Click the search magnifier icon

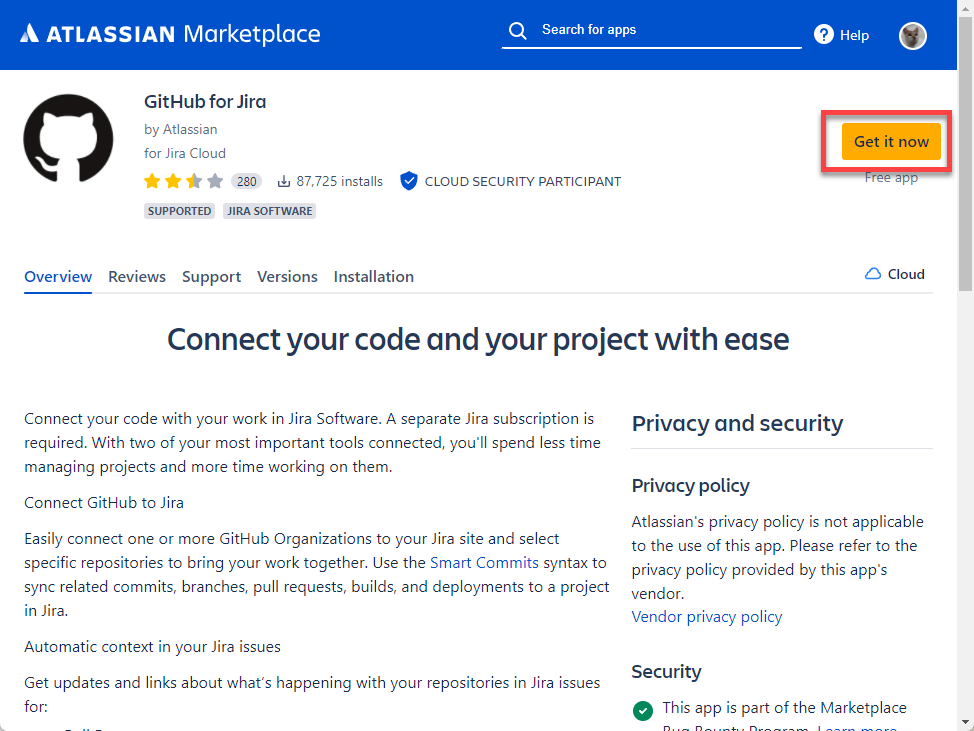click(x=517, y=30)
